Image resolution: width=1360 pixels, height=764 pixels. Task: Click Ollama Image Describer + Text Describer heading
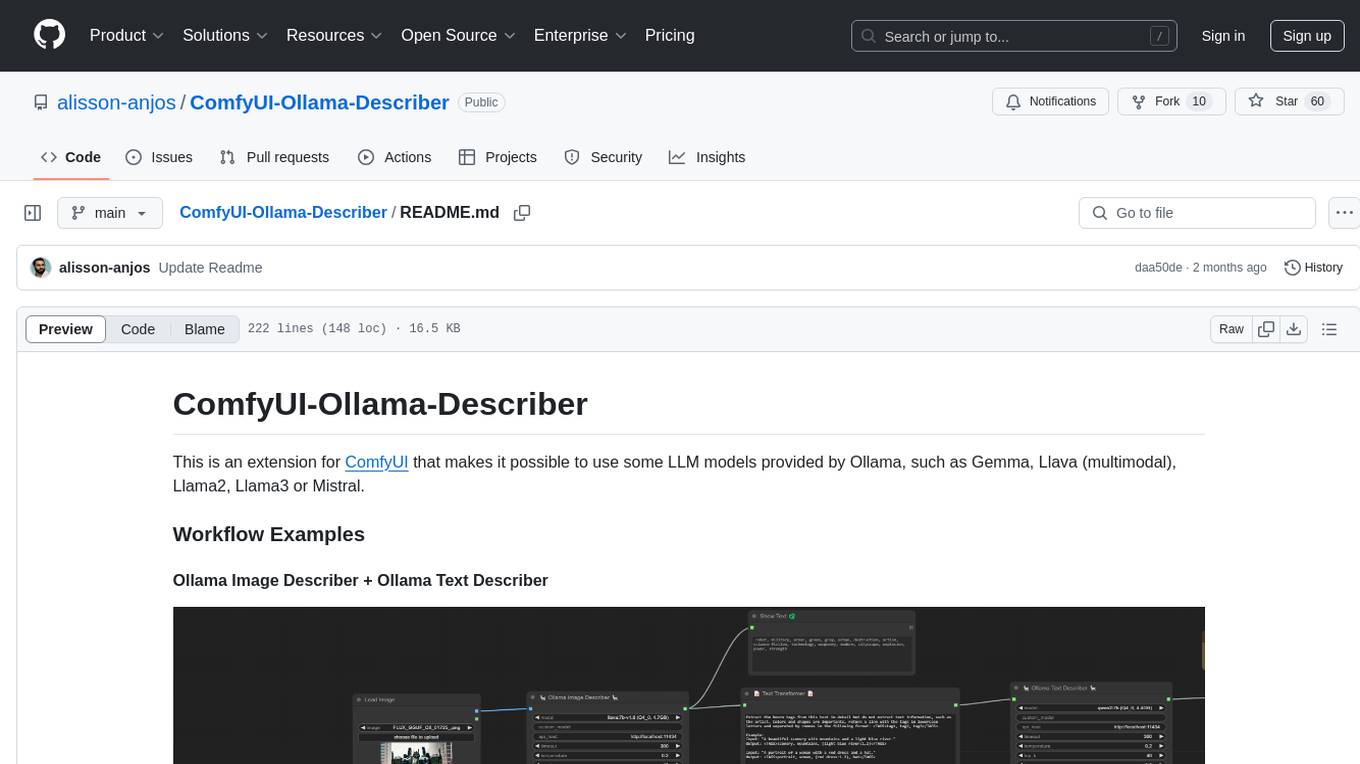click(x=360, y=580)
